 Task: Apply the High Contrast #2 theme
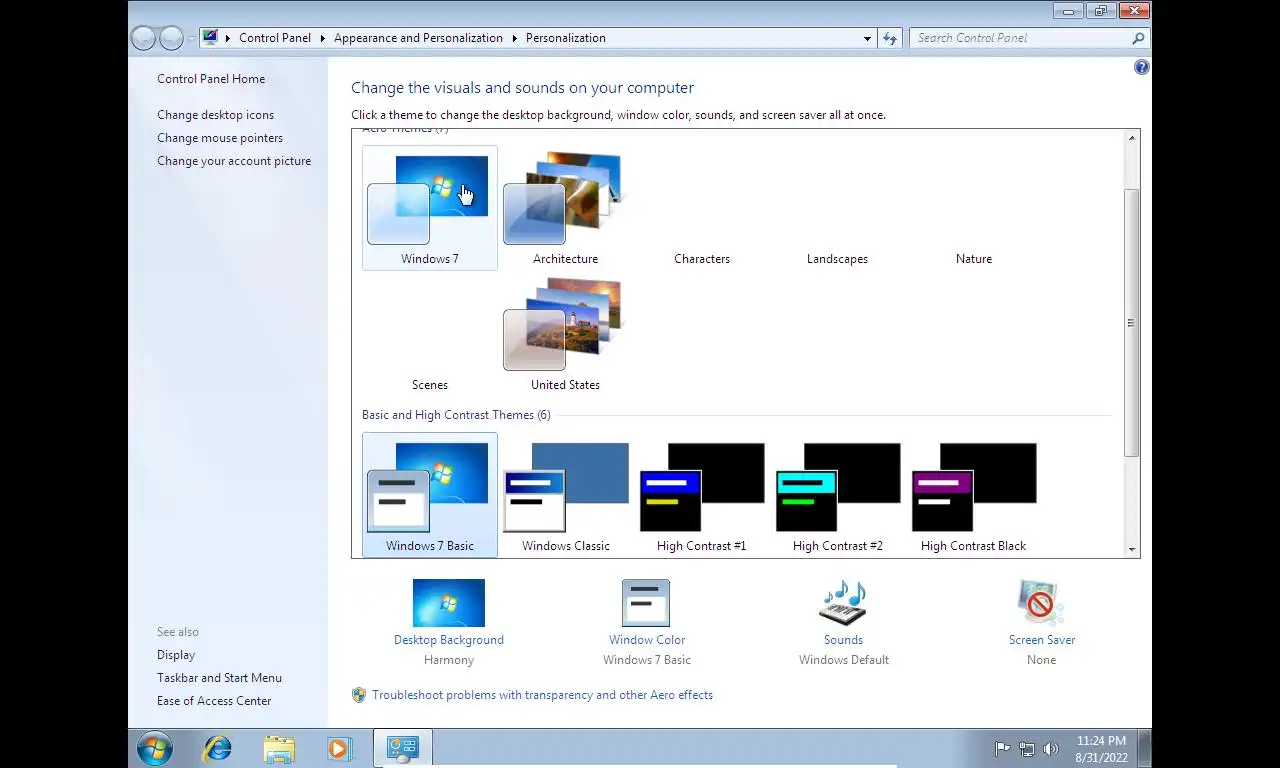coord(837,495)
